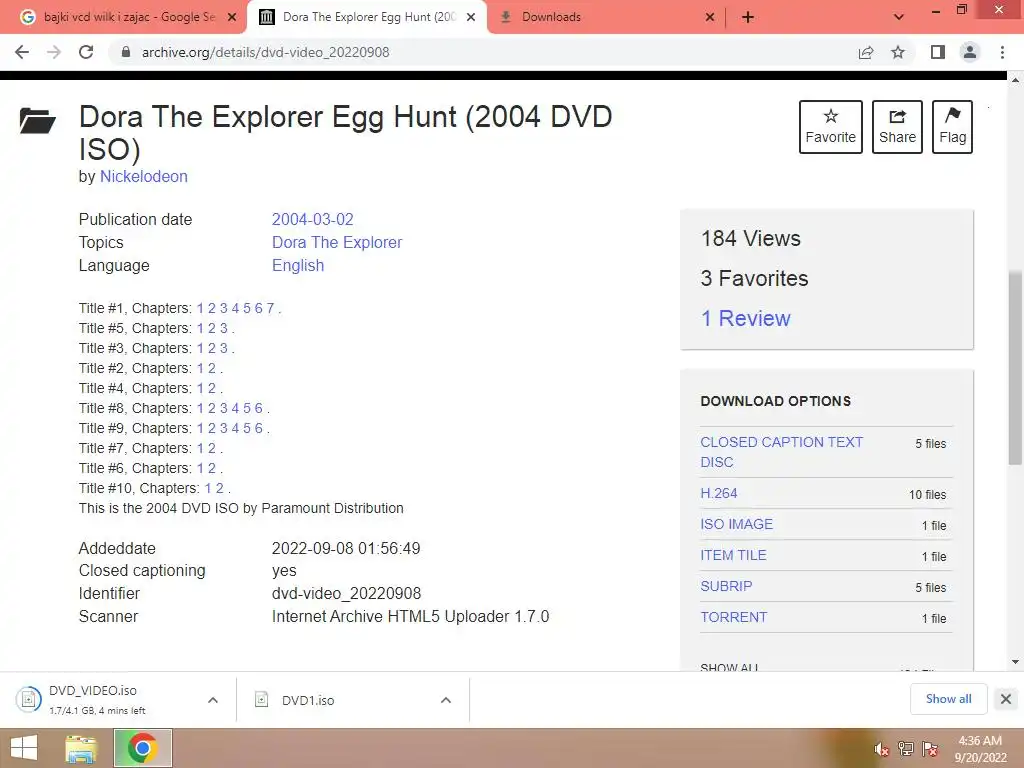Jump to Title #8 chapter 6
The height and width of the screenshot is (768, 1024).
[x=259, y=408]
